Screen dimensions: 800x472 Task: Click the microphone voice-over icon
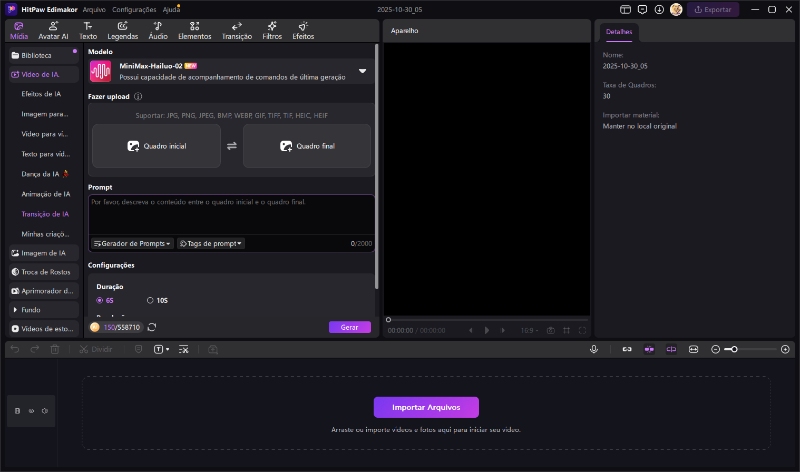pyautogui.click(x=594, y=350)
